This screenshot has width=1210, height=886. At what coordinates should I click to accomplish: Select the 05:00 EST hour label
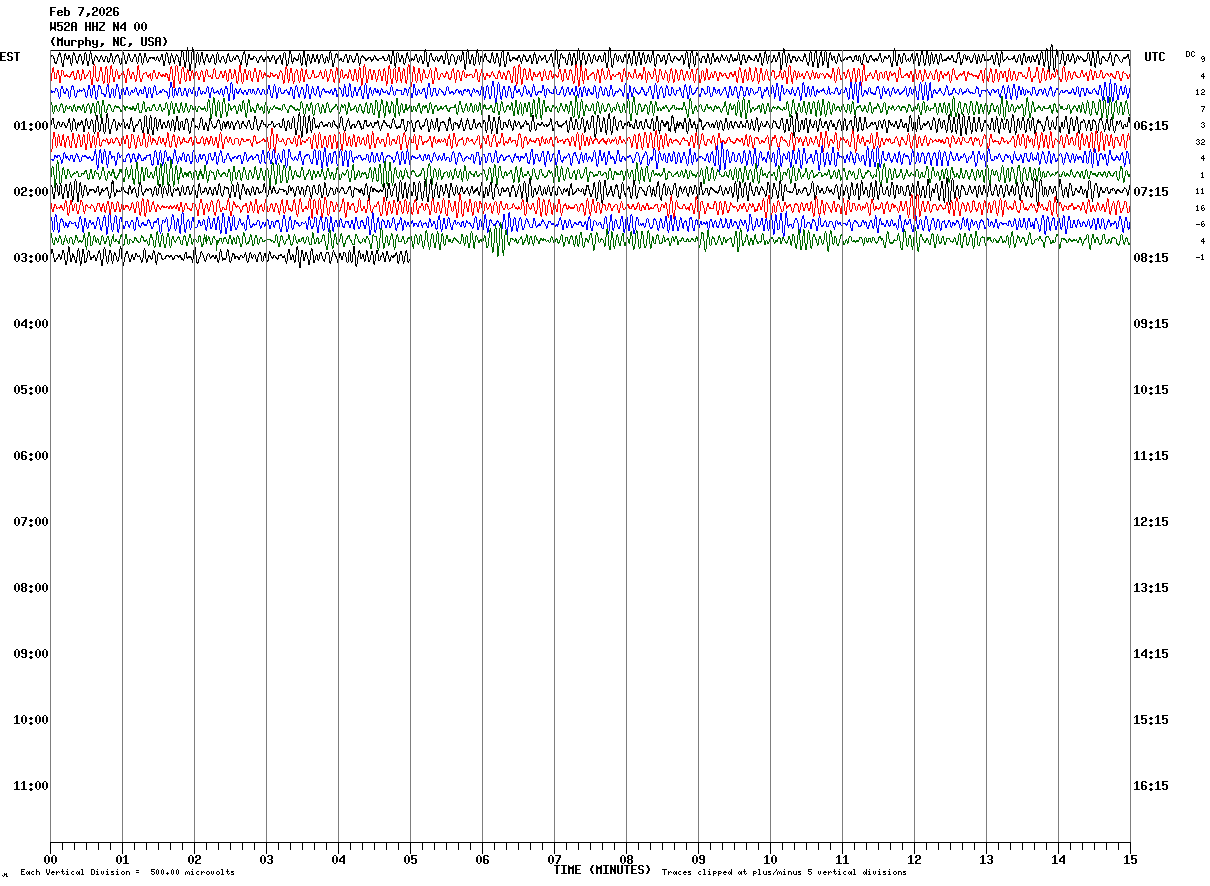click(31, 390)
